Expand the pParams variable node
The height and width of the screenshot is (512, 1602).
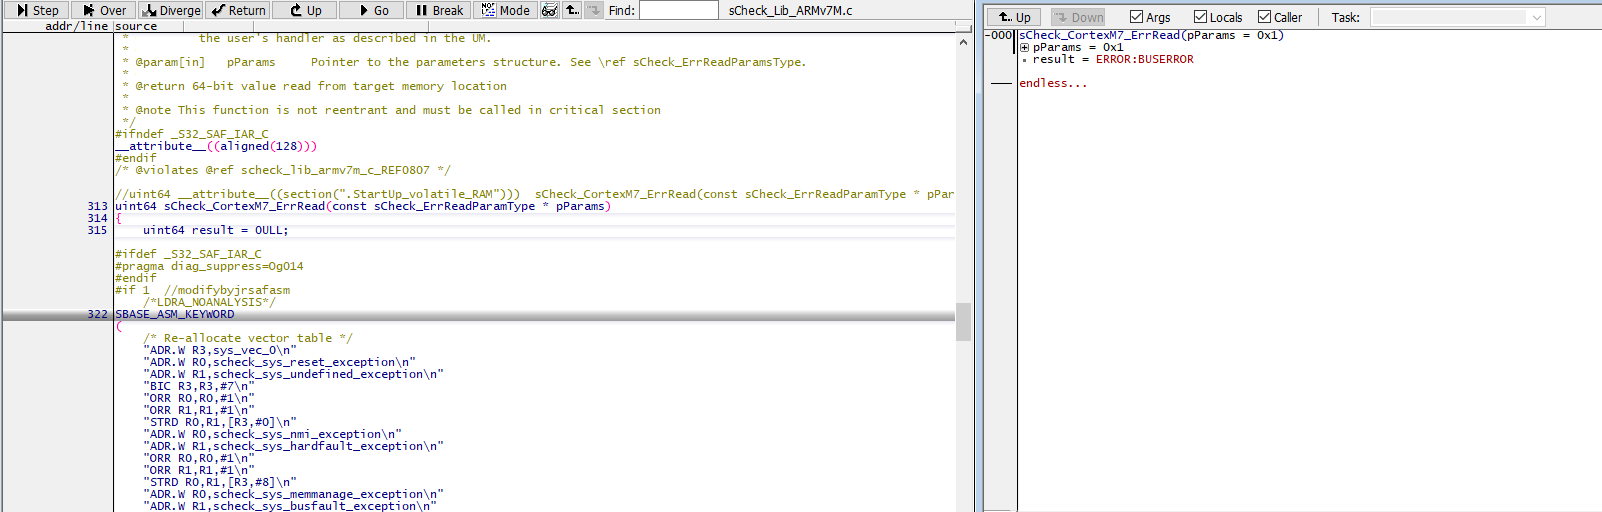(1024, 47)
